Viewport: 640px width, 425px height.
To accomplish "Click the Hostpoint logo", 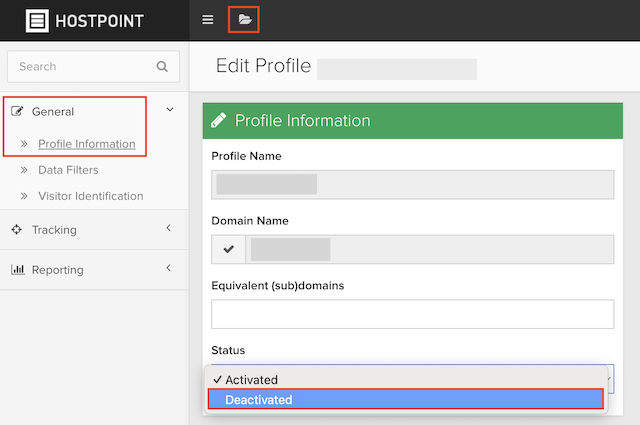I will tap(85, 20).
